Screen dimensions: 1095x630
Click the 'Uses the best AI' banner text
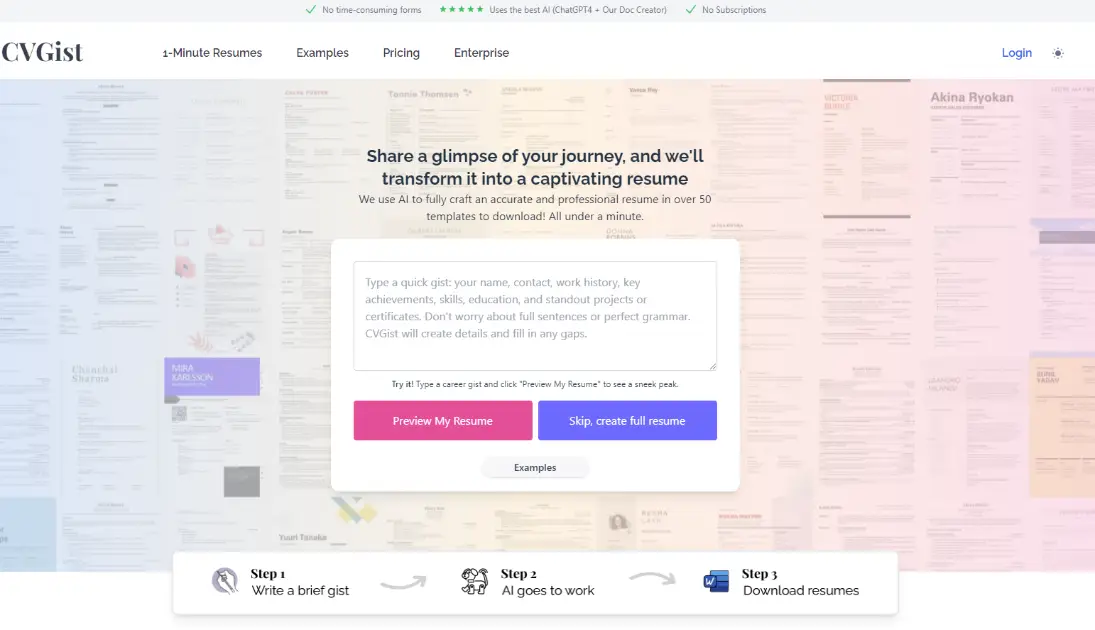point(578,10)
